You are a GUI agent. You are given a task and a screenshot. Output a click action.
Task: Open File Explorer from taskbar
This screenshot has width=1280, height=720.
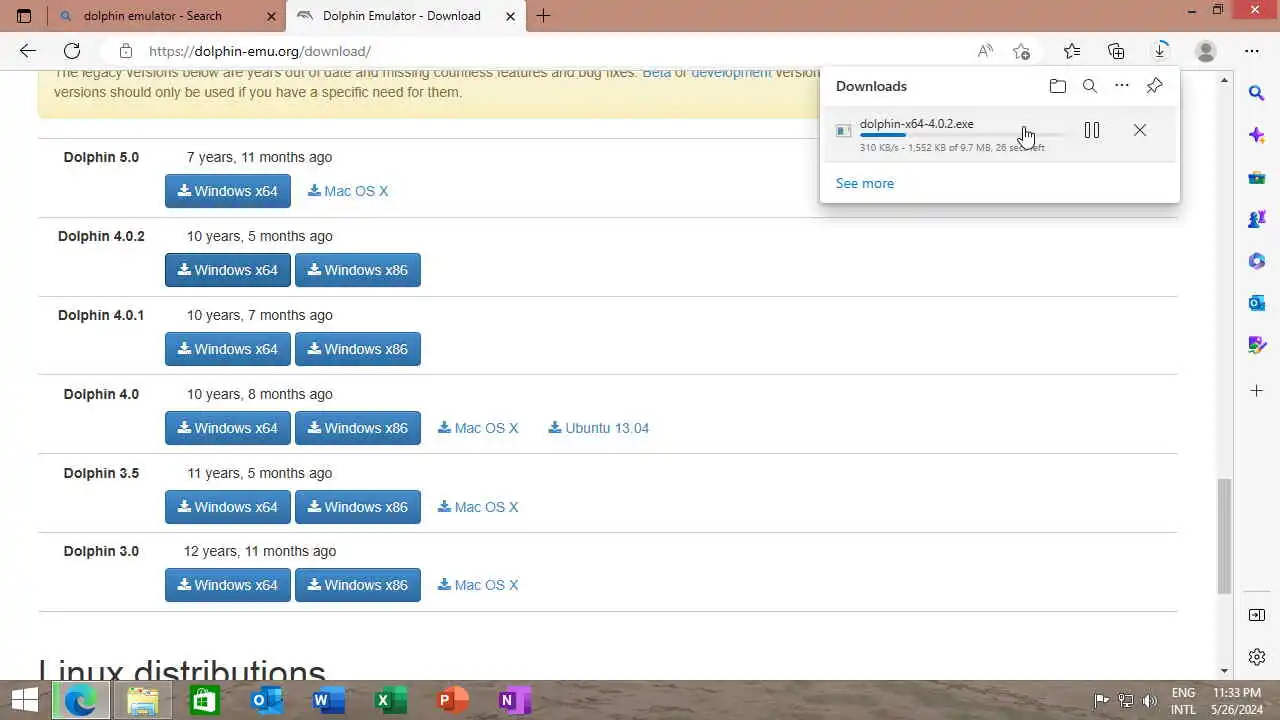point(143,701)
